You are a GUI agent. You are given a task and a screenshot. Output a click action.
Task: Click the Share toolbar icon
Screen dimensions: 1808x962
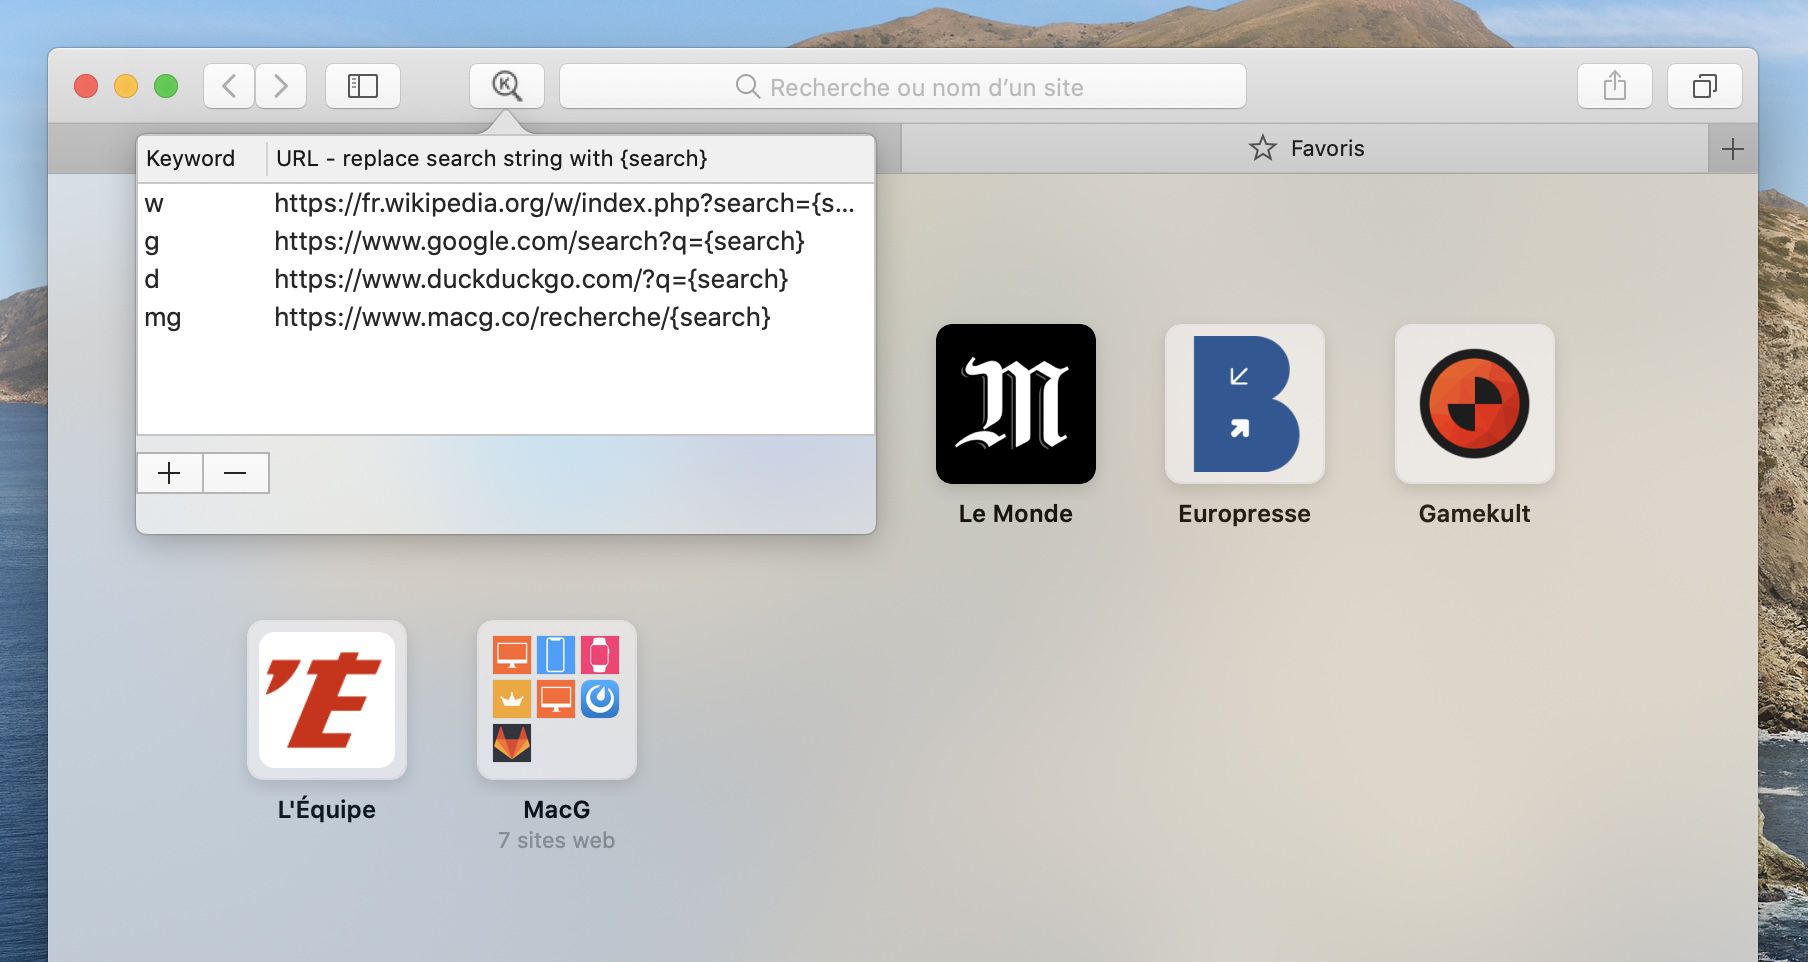click(x=1614, y=86)
